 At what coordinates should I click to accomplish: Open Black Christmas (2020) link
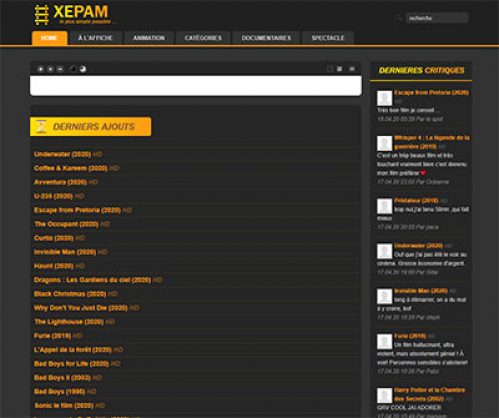tap(70, 294)
